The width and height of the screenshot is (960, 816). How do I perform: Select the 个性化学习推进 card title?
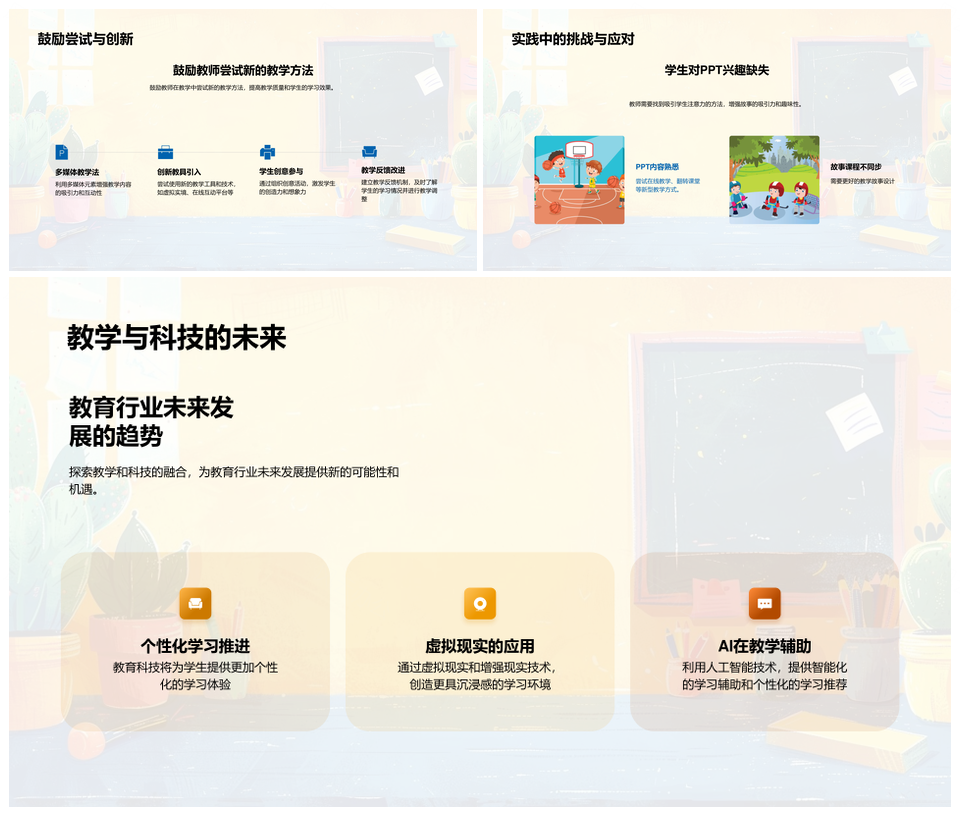click(195, 646)
